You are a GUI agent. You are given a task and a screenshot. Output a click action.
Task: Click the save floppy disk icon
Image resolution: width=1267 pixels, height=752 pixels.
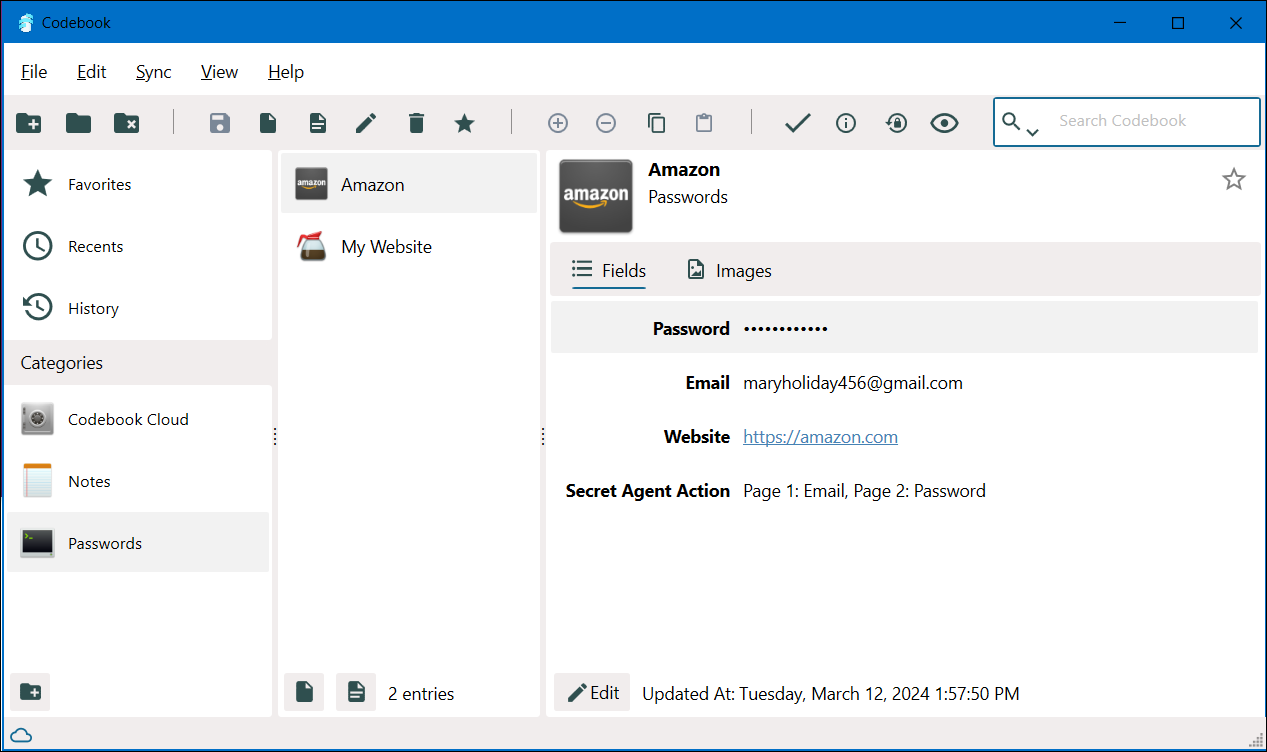point(219,123)
